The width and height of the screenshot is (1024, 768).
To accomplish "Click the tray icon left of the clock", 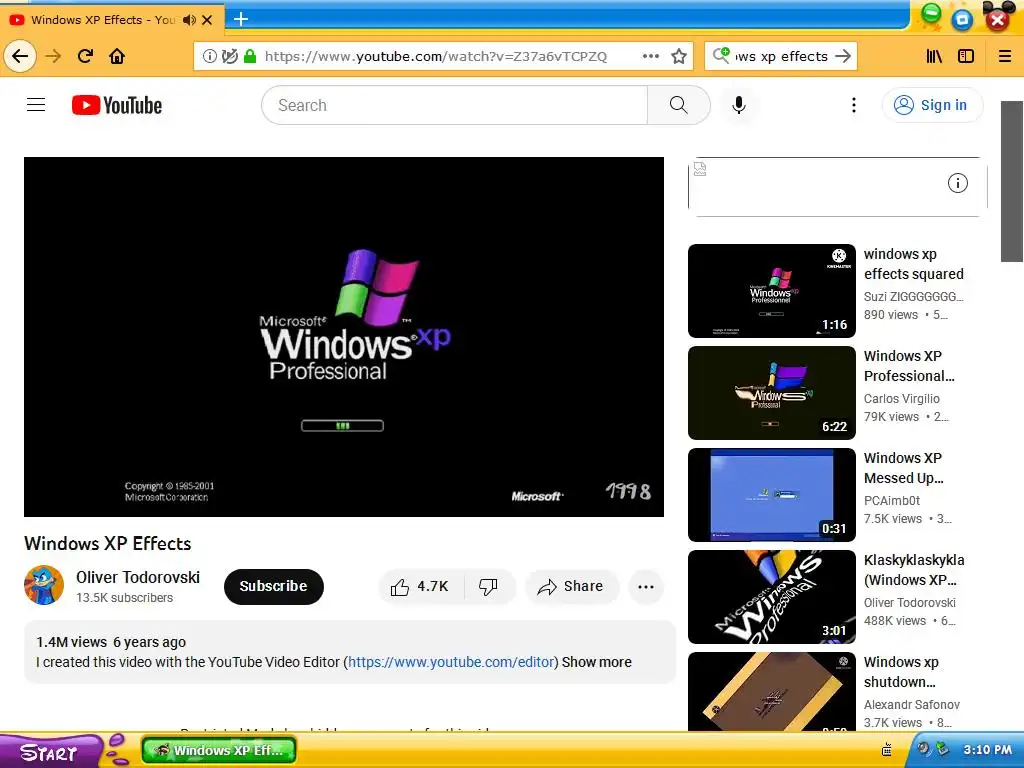I will 942,748.
